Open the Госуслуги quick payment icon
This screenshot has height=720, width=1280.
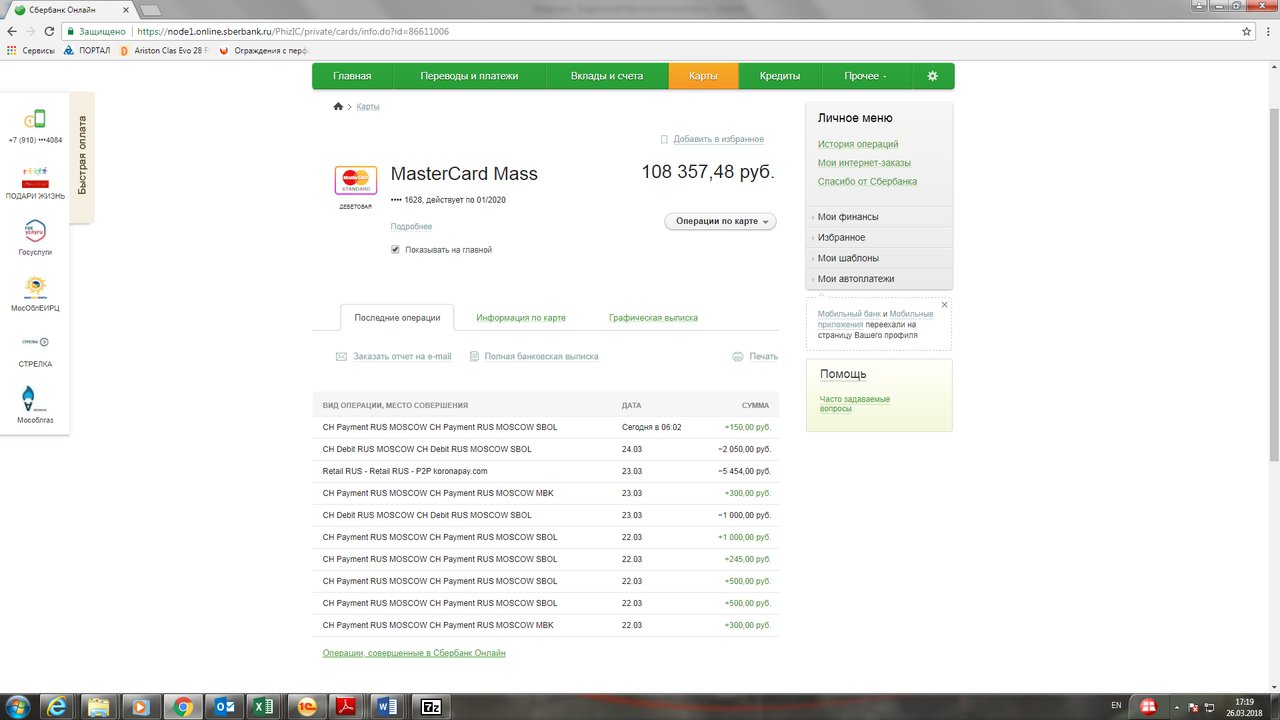pos(35,231)
